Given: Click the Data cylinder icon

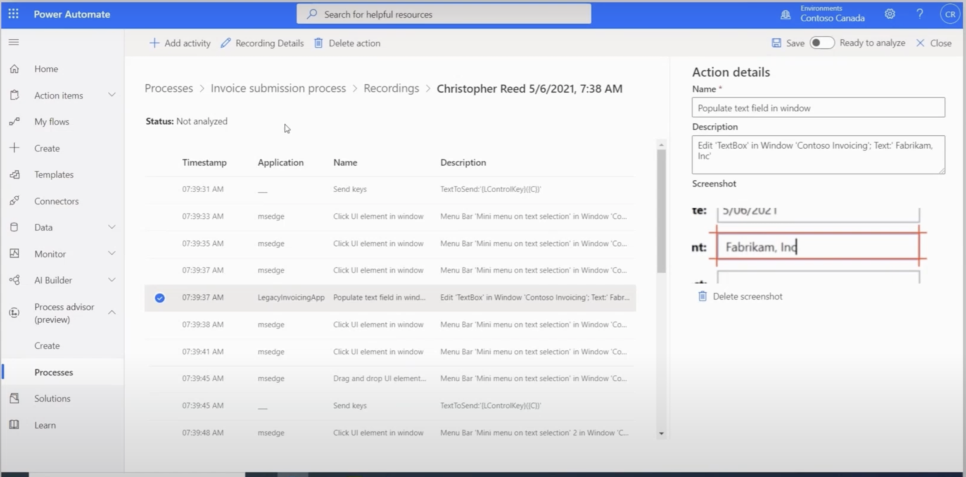Looking at the screenshot, I should click(14, 227).
